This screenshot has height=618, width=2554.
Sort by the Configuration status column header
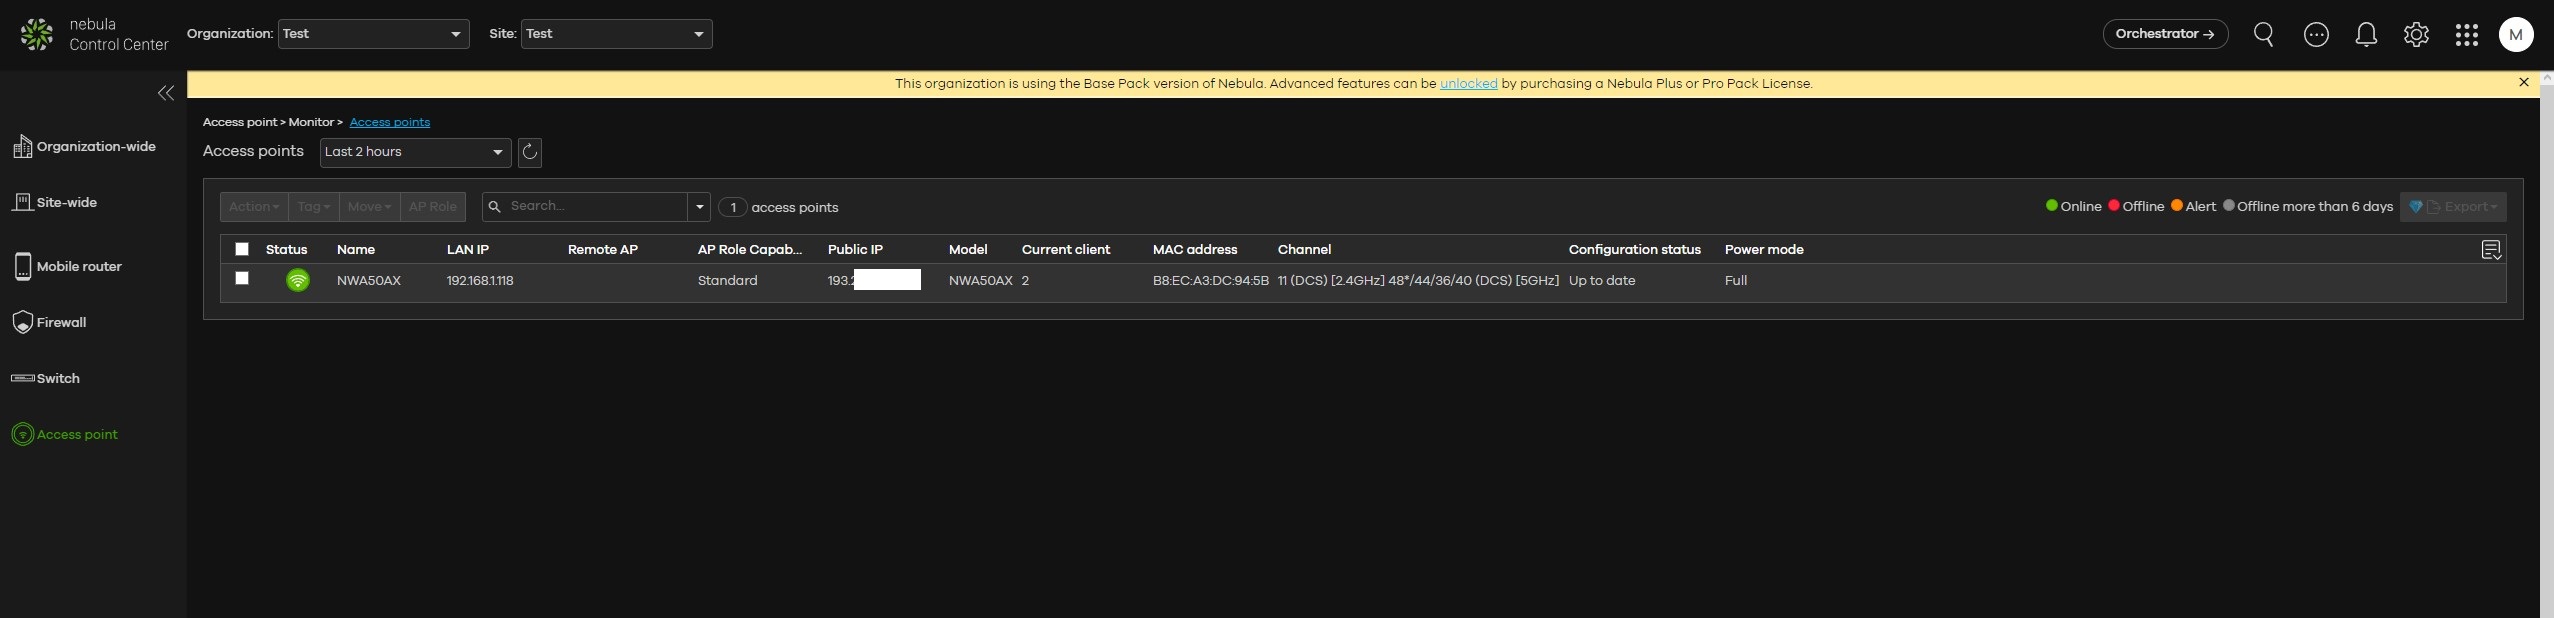click(x=1635, y=250)
